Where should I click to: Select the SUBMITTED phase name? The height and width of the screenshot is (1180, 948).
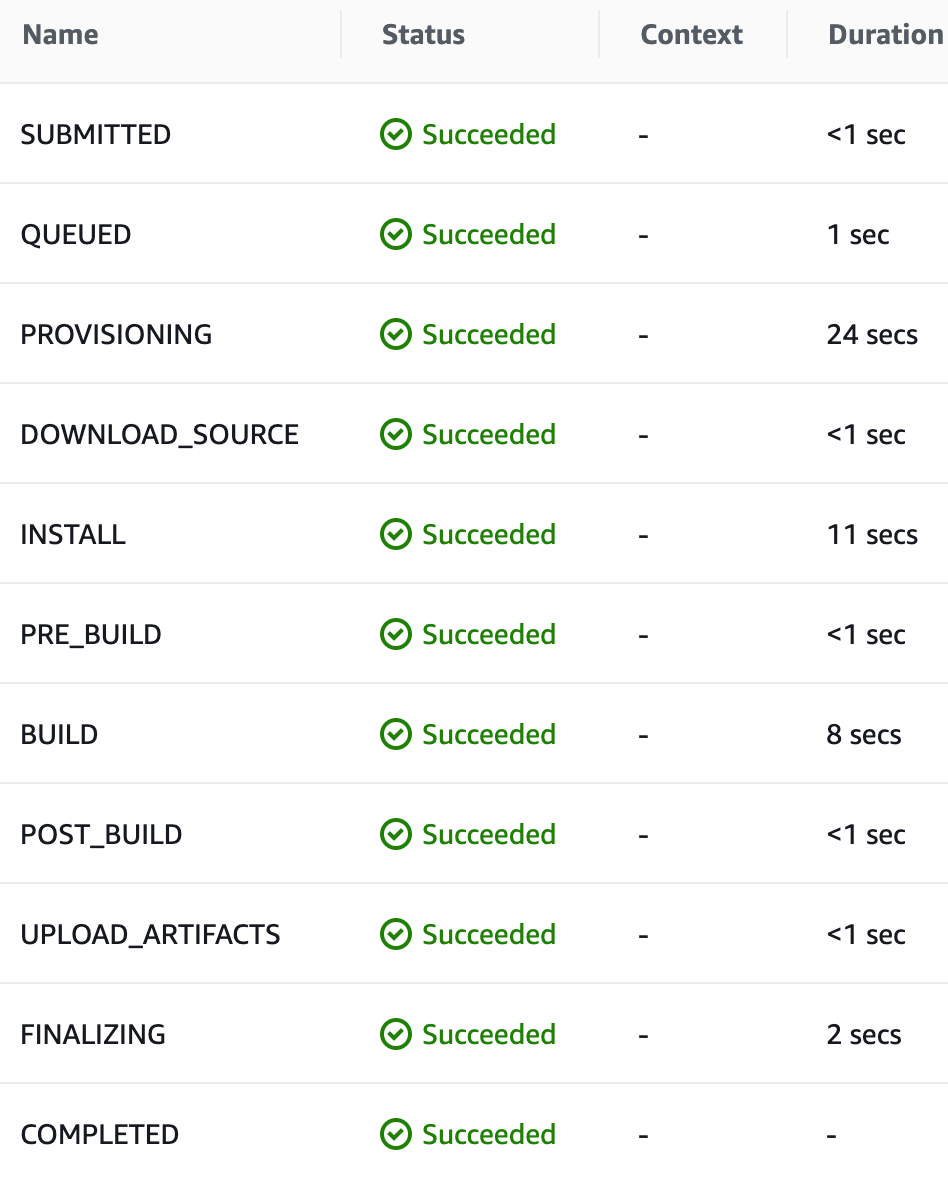click(x=95, y=134)
